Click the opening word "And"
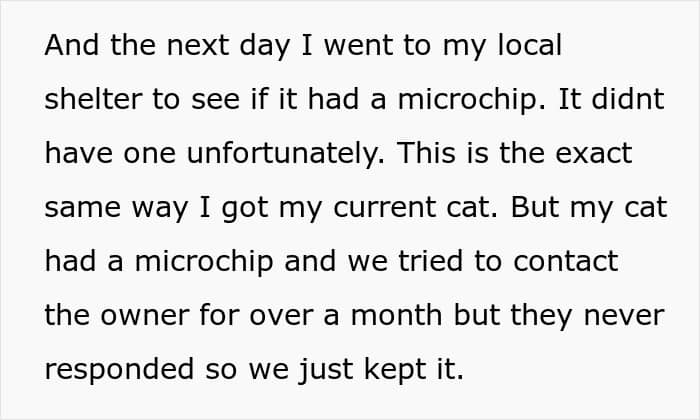 [69, 47]
